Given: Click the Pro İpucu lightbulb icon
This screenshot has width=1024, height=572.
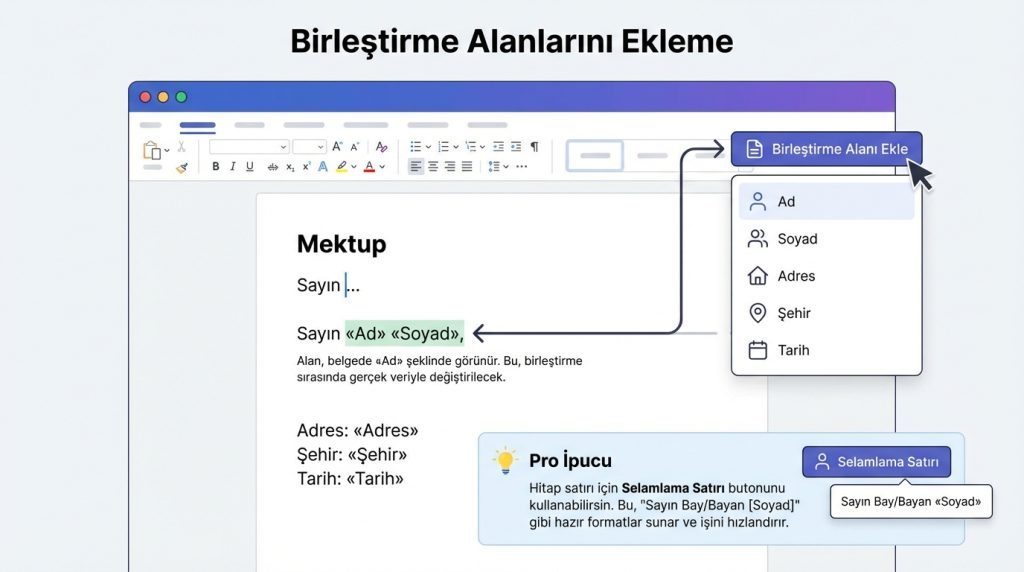Looking at the screenshot, I should point(505,460).
